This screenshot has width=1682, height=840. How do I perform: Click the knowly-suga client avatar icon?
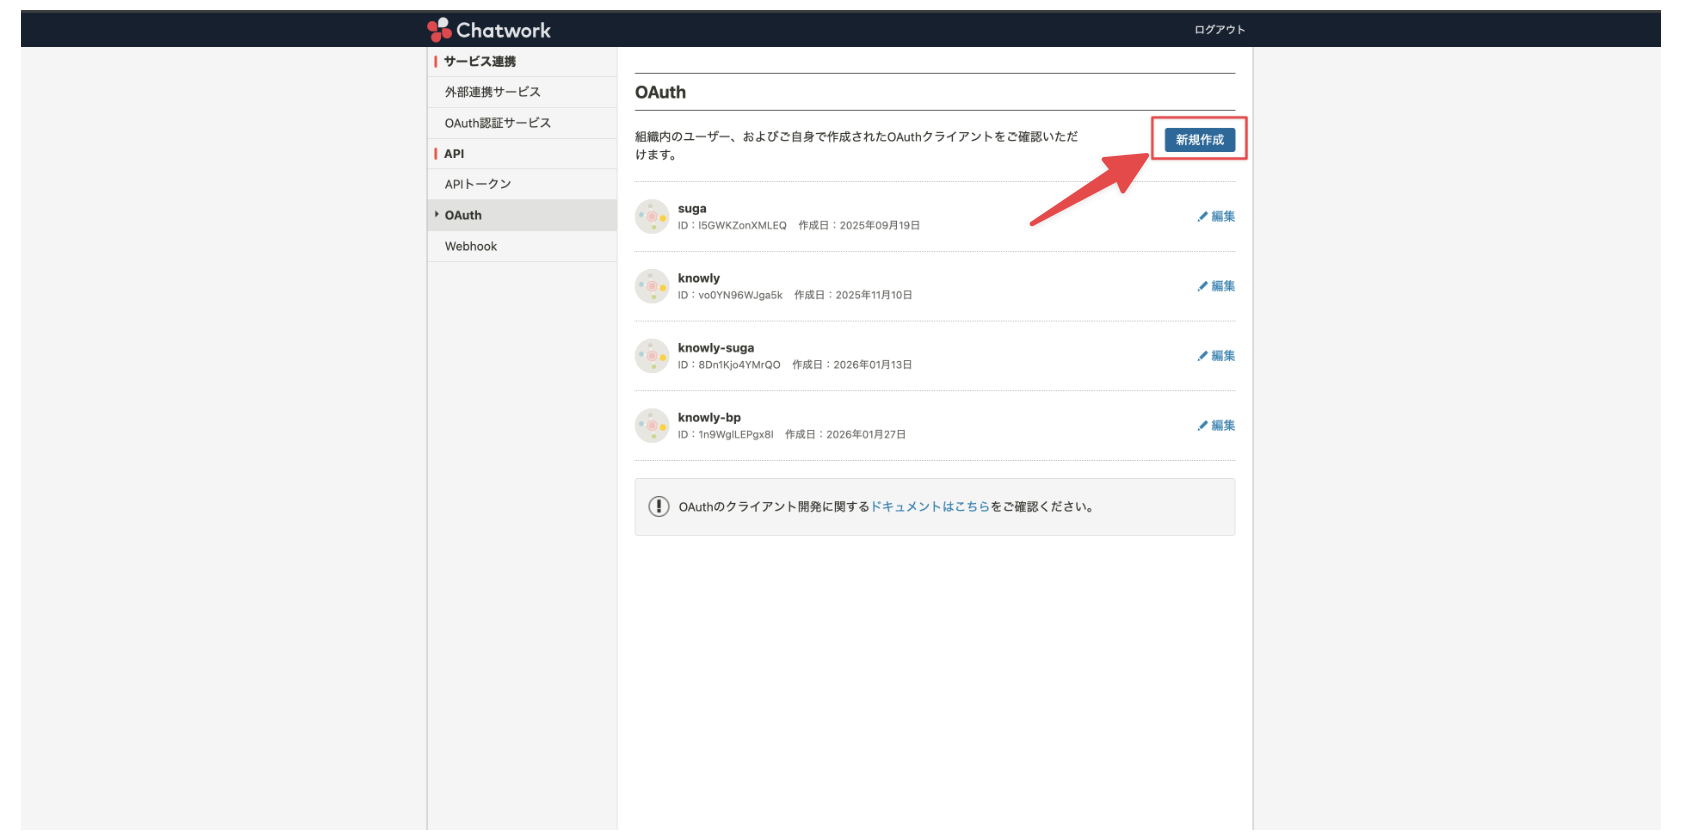pyautogui.click(x=652, y=356)
